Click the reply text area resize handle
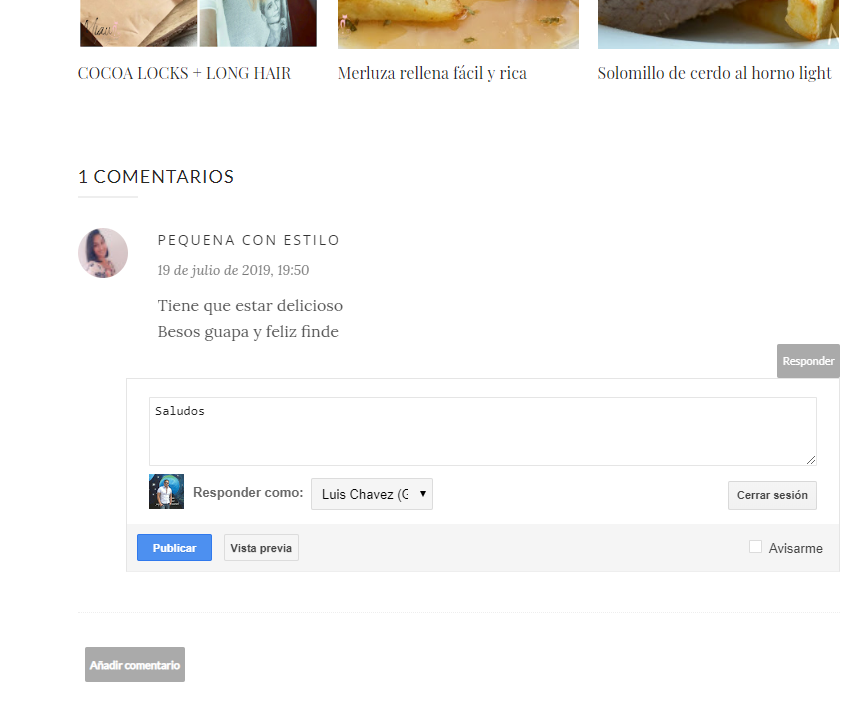Viewport: 861px width, 713px height. 811,460
